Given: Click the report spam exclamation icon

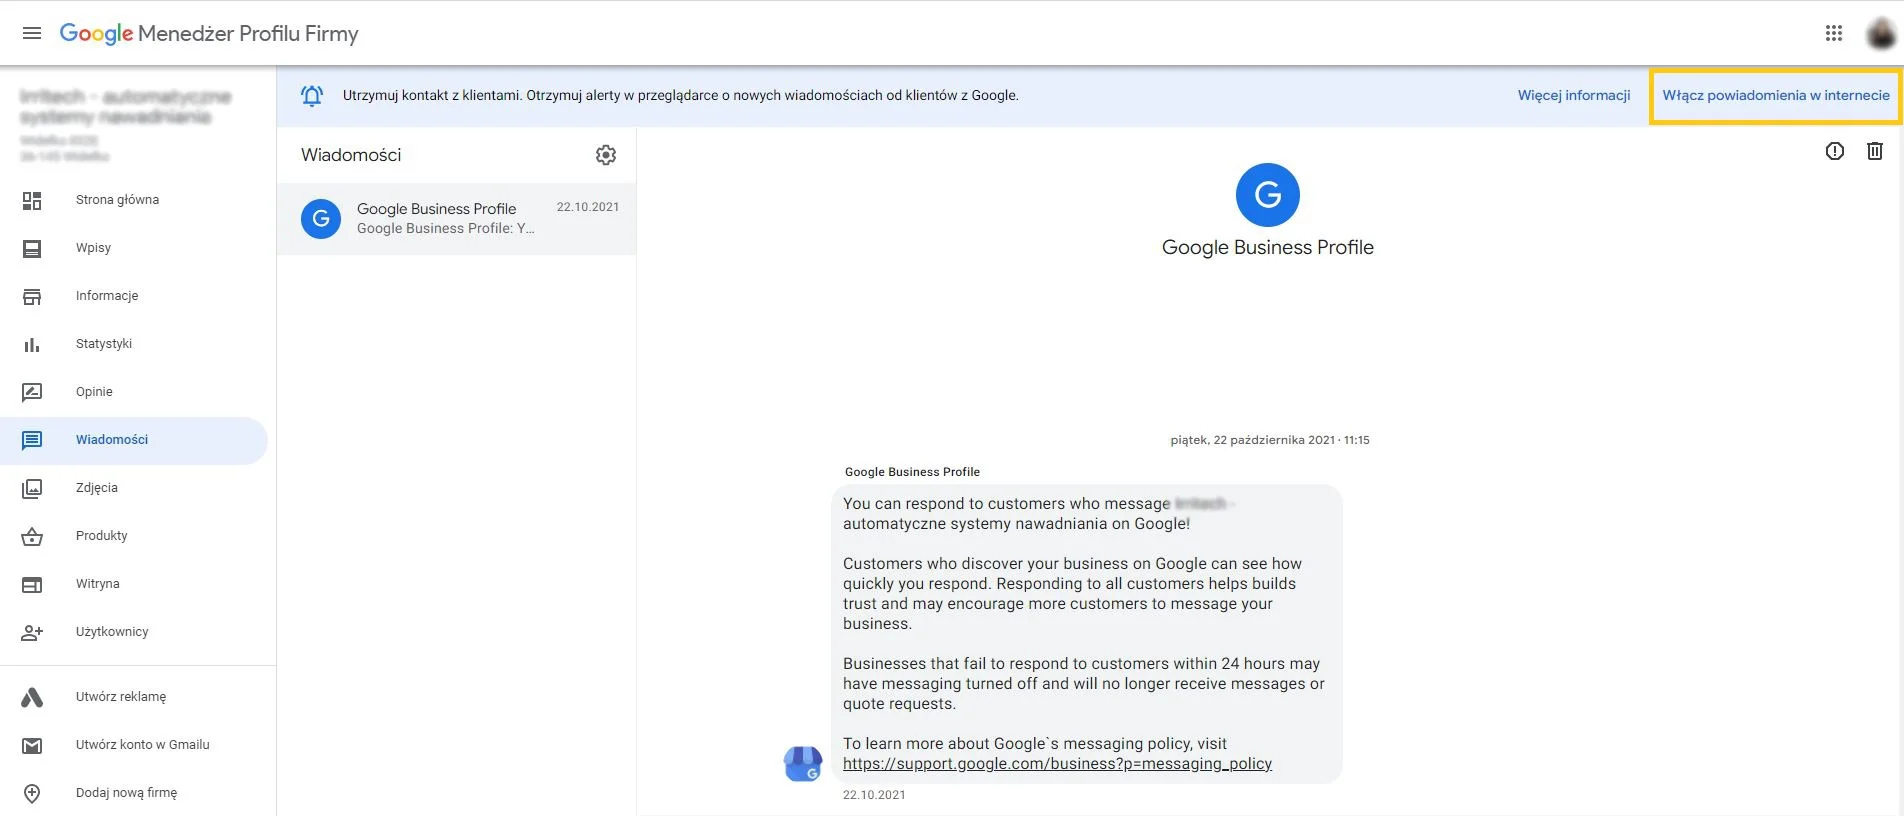Looking at the screenshot, I should (x=1834, y=151).
